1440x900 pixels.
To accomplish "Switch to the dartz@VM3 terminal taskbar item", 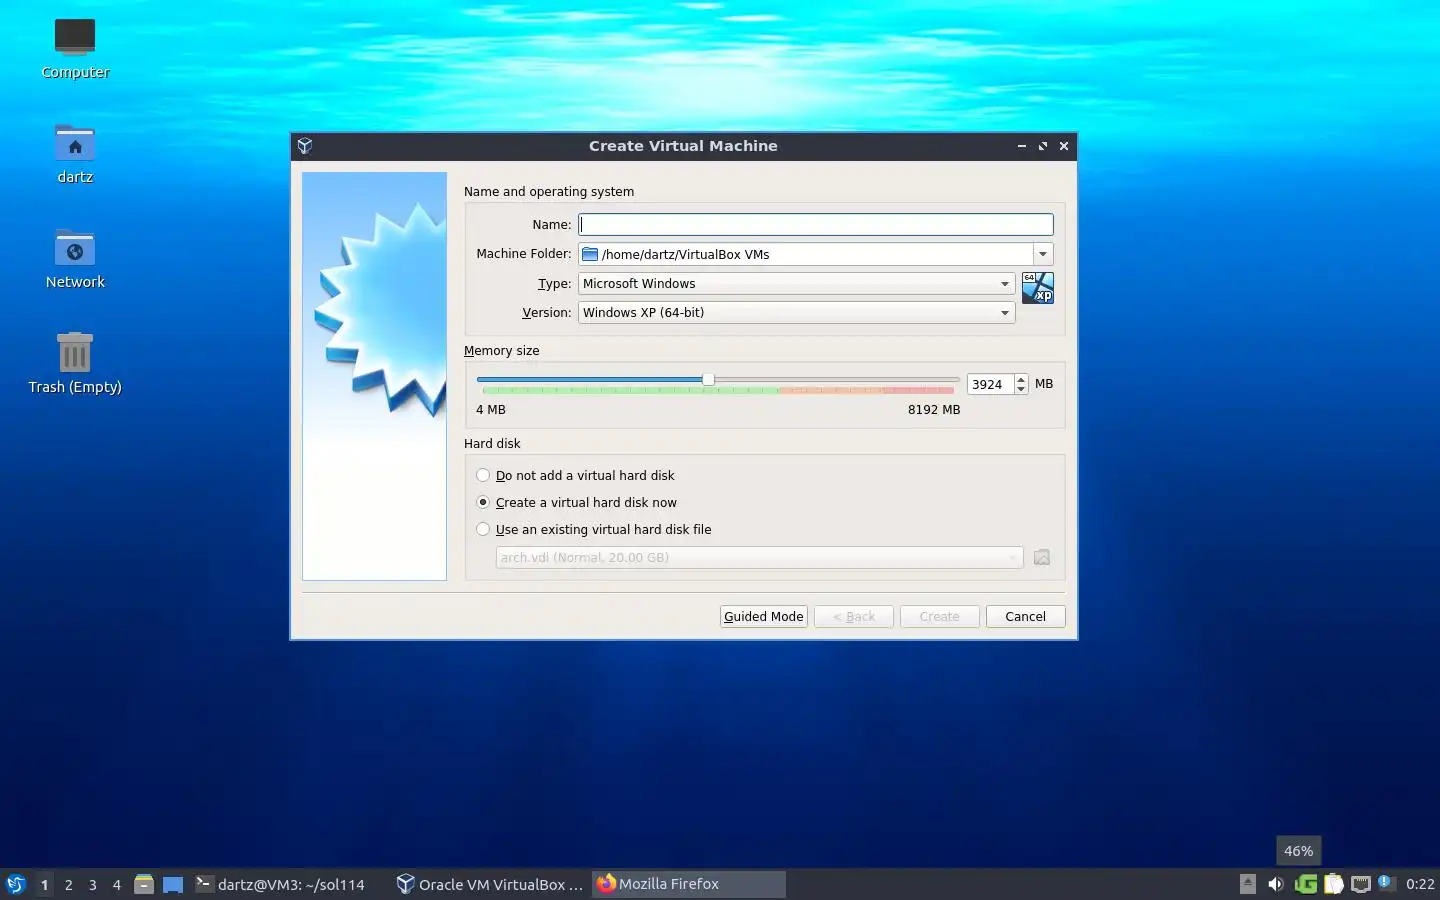I will (x=289, y=884).
